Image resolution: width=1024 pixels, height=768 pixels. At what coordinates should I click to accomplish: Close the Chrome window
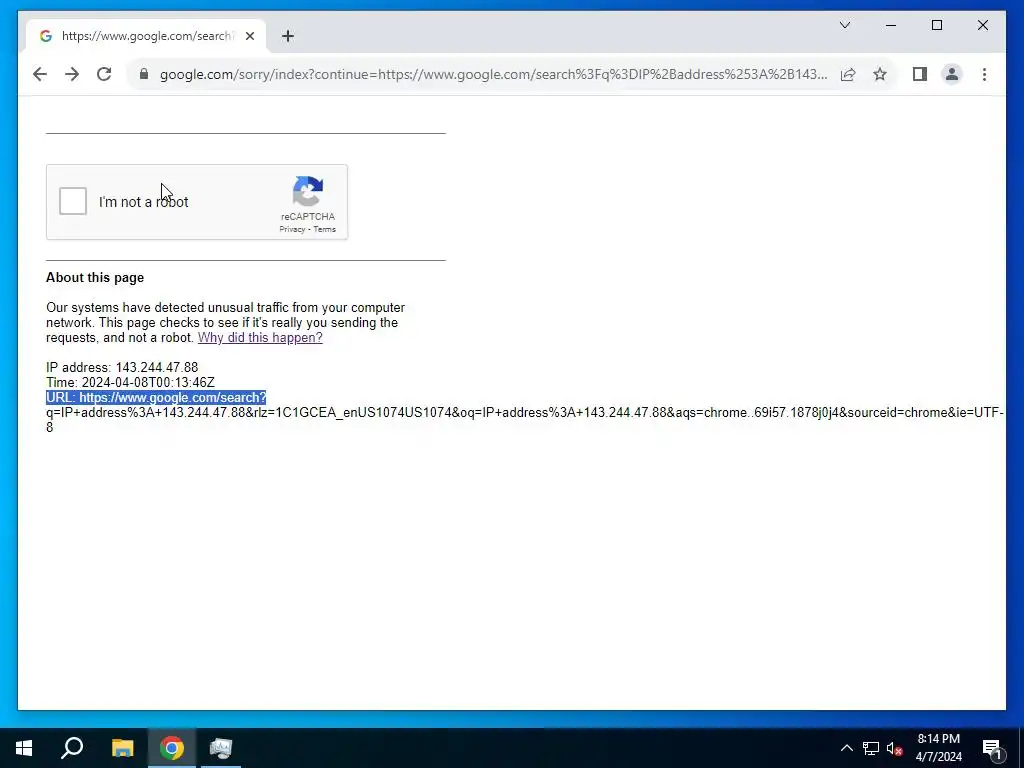(x=982, y=25)
